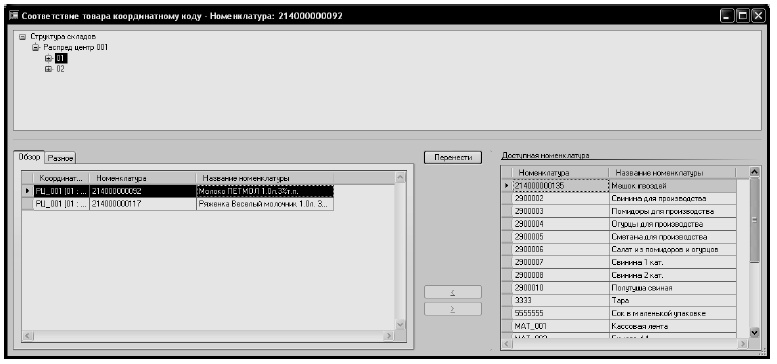Click Название номенклатуры header in left table

(x=265, y=178)
